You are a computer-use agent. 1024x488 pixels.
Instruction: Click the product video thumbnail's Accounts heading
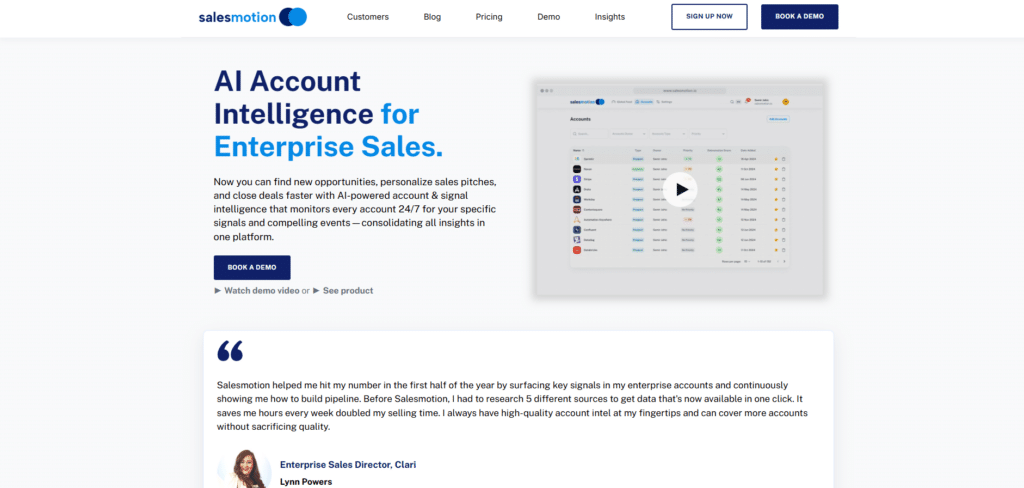point(581,119)
